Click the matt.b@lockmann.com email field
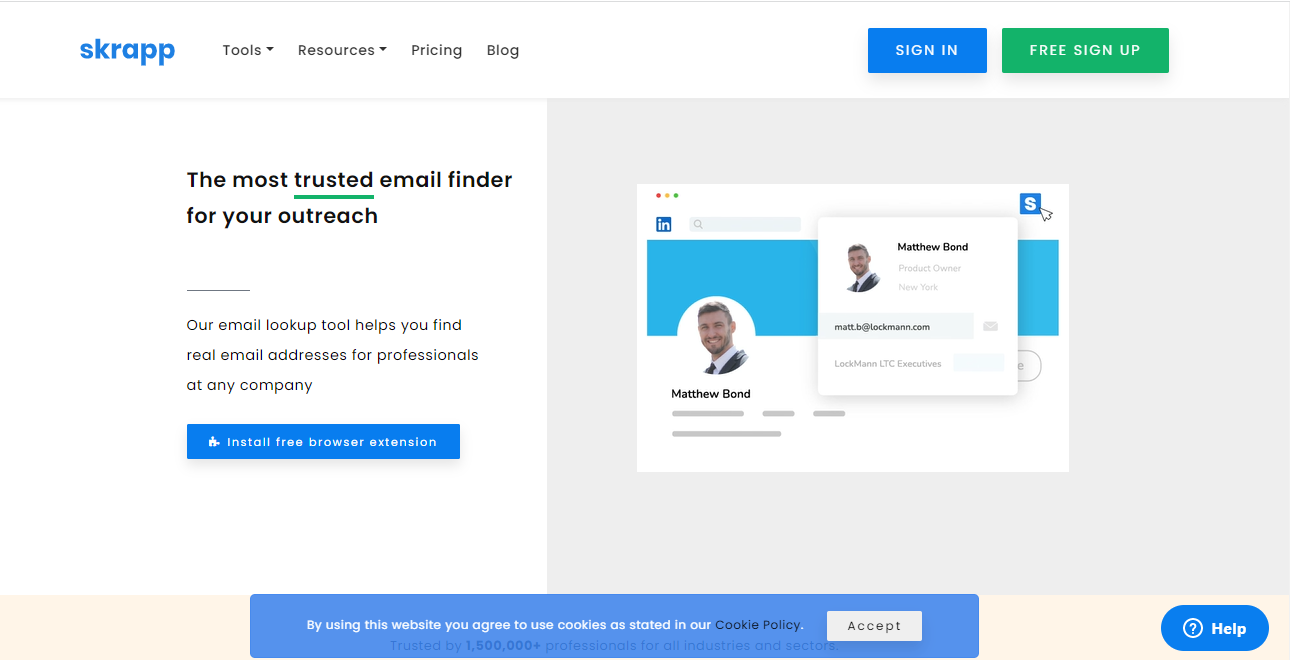Screen dimensions: 1290x660 click(896, 327)
